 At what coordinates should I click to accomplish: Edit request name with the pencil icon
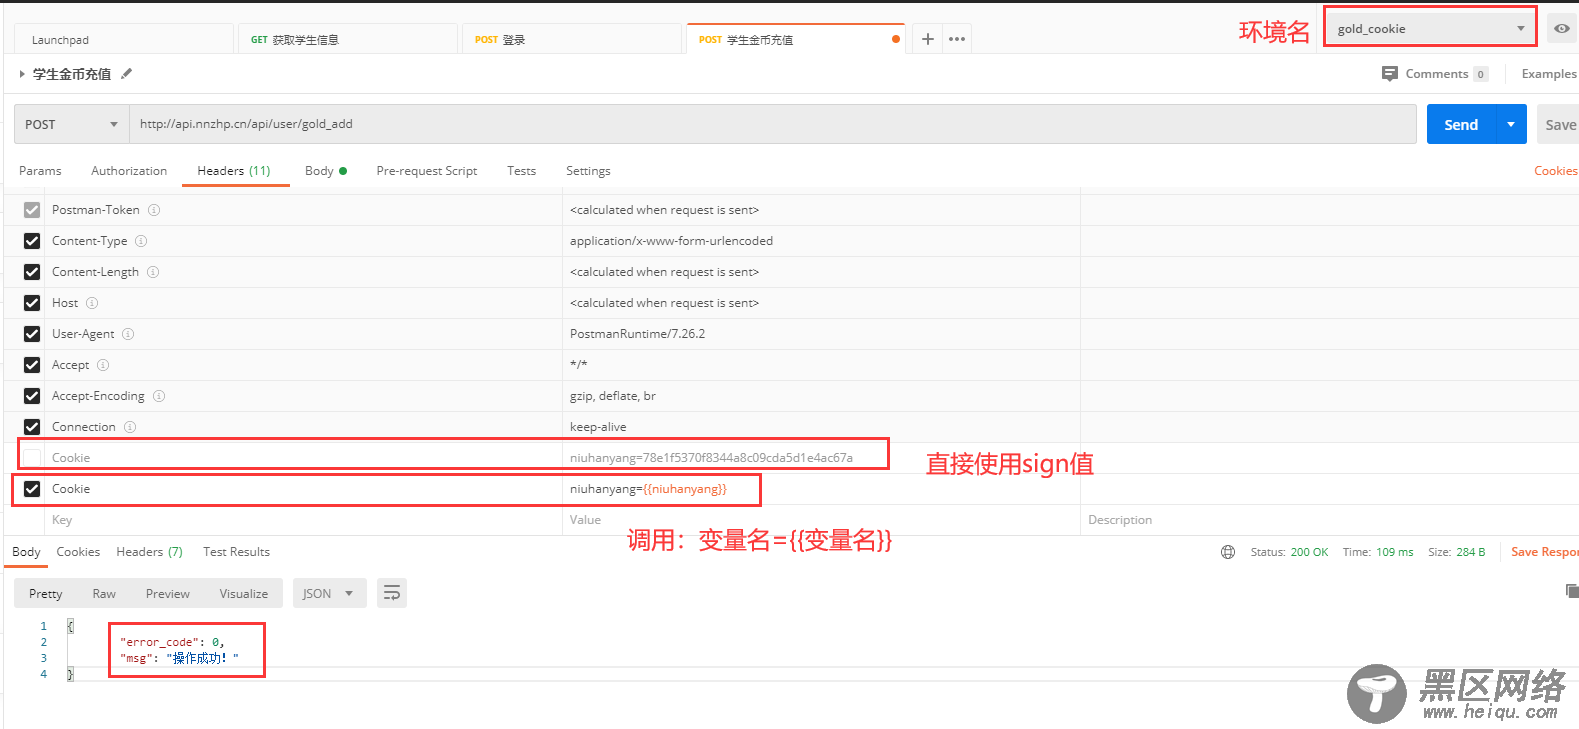pyautogui.click(x=127, y=73)
